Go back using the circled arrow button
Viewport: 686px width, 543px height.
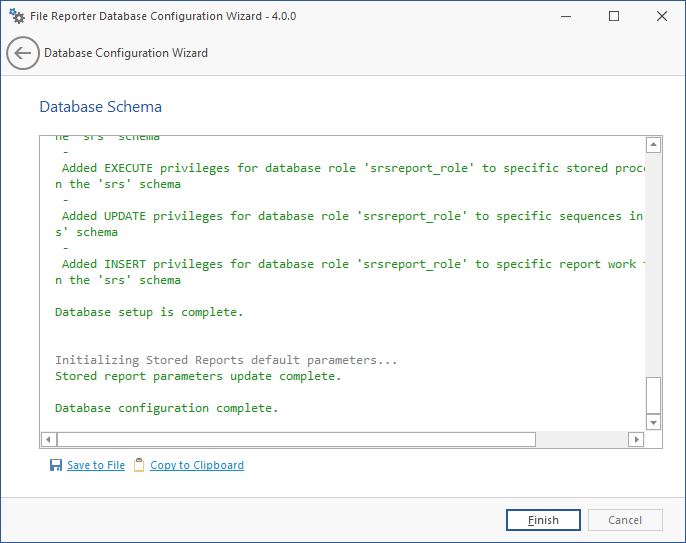pos(23,53)
